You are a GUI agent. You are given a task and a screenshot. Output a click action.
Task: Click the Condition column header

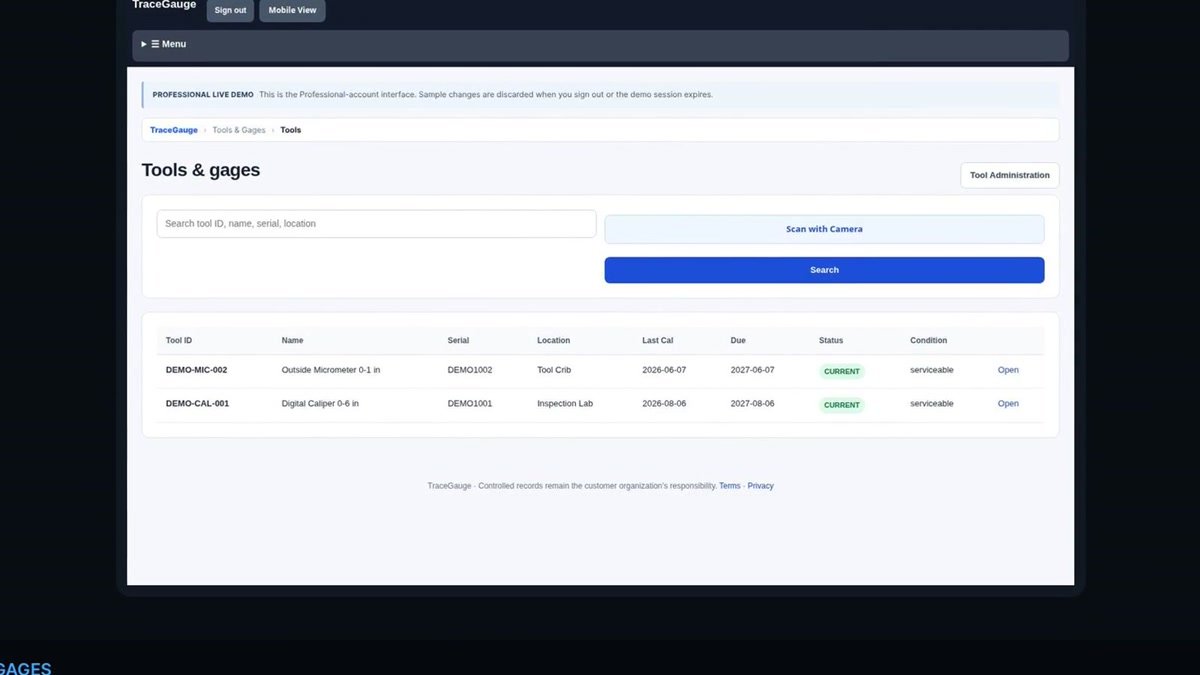[929, 341]
